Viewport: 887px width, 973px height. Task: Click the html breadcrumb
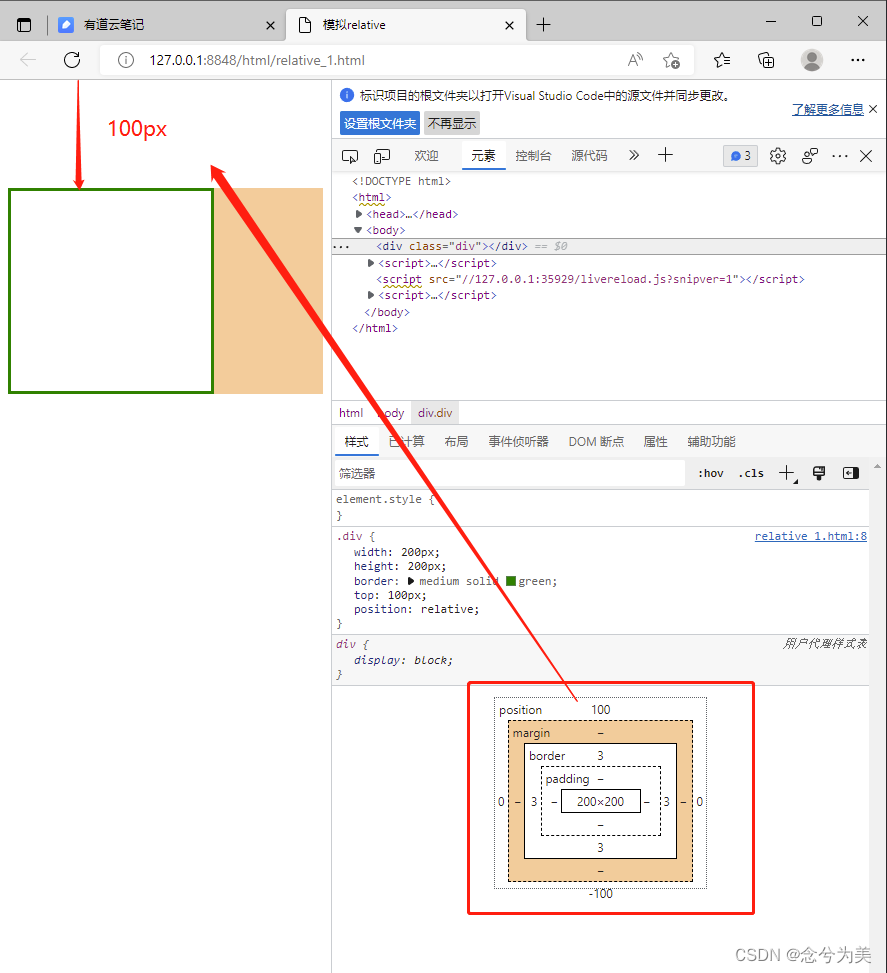pyautogui.click(x=351, y=413)
